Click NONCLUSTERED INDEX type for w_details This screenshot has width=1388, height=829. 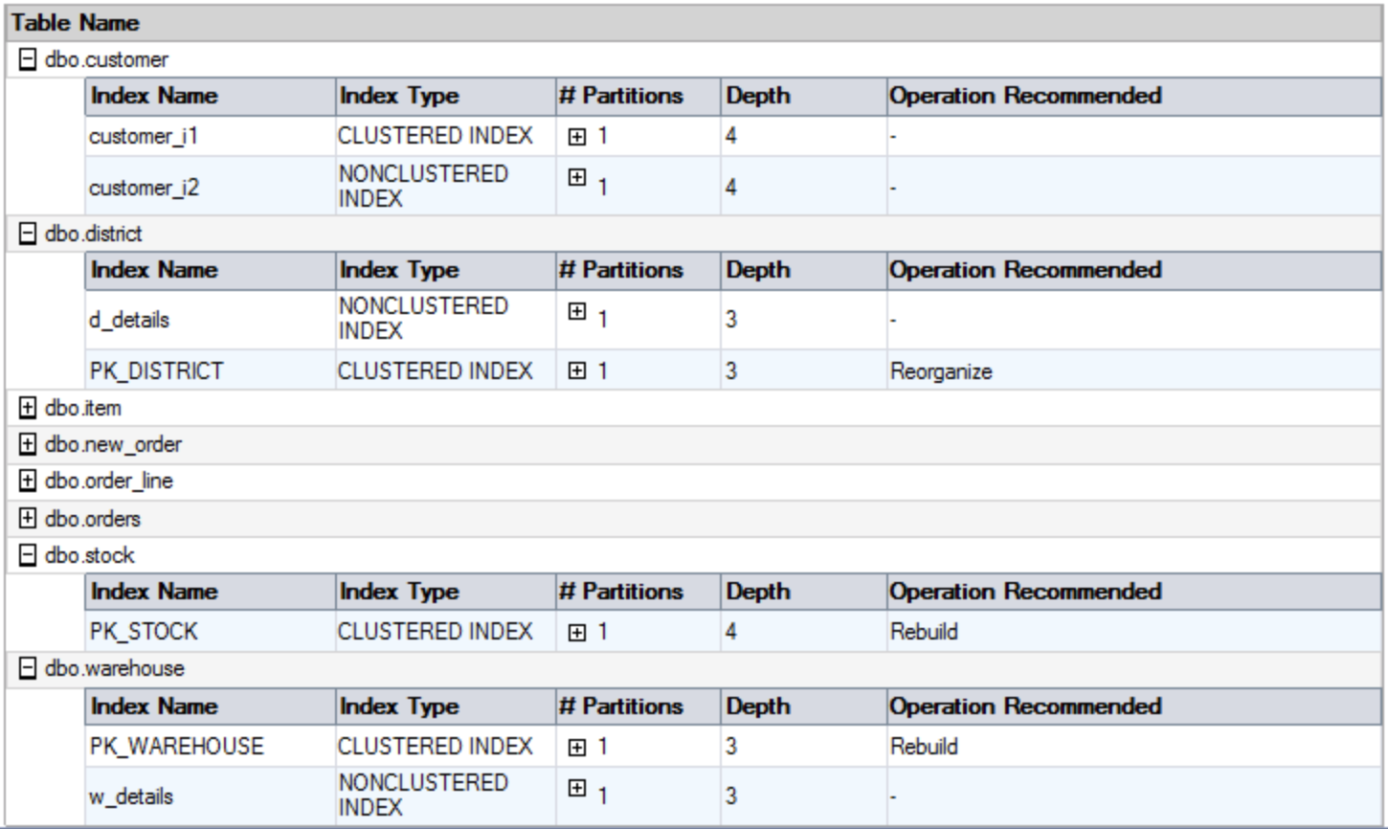423,796
